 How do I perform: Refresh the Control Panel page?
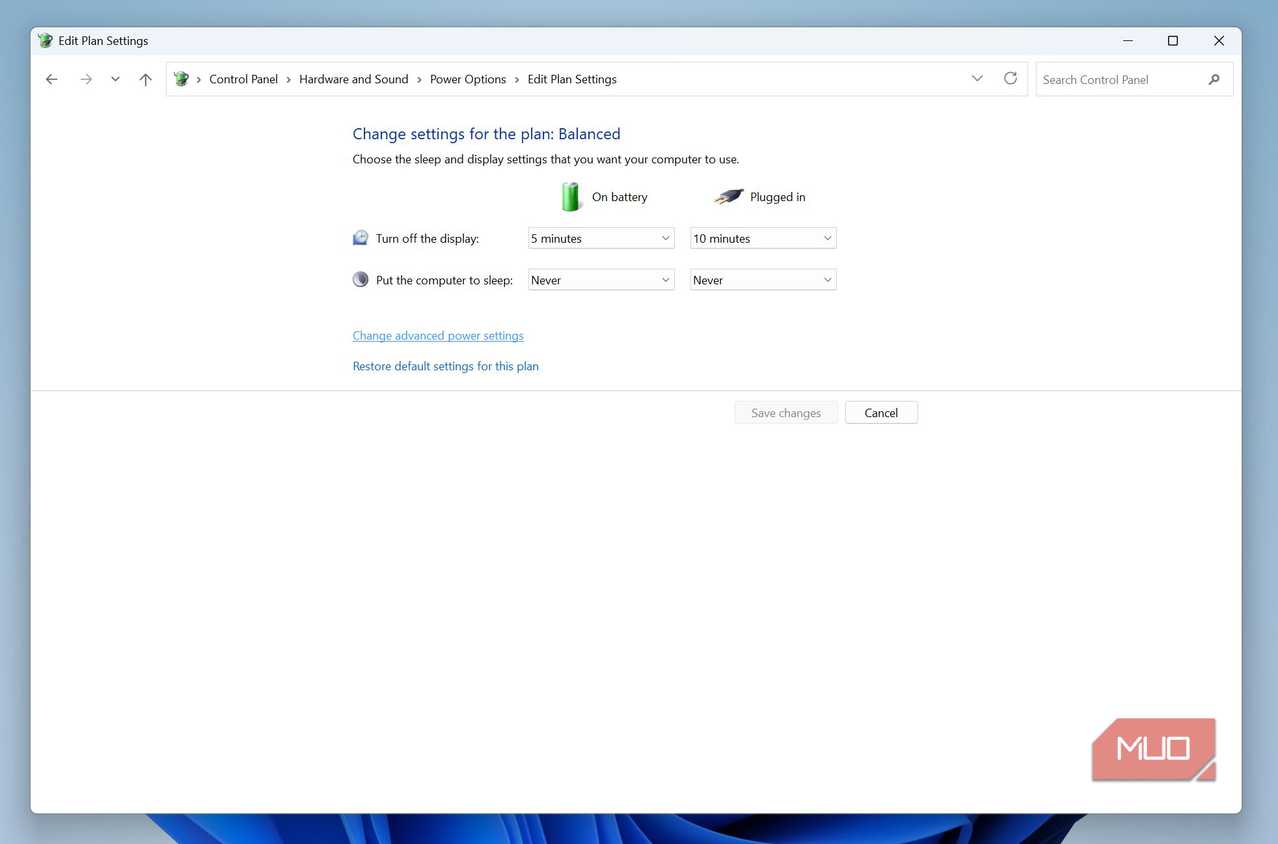1010,78
